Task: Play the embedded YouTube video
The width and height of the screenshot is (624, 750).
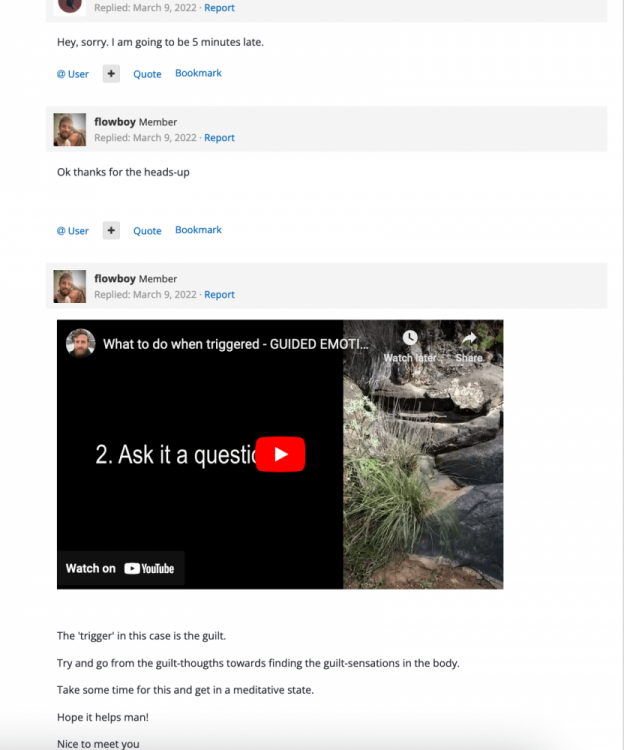Action: [x=280, y=454]
